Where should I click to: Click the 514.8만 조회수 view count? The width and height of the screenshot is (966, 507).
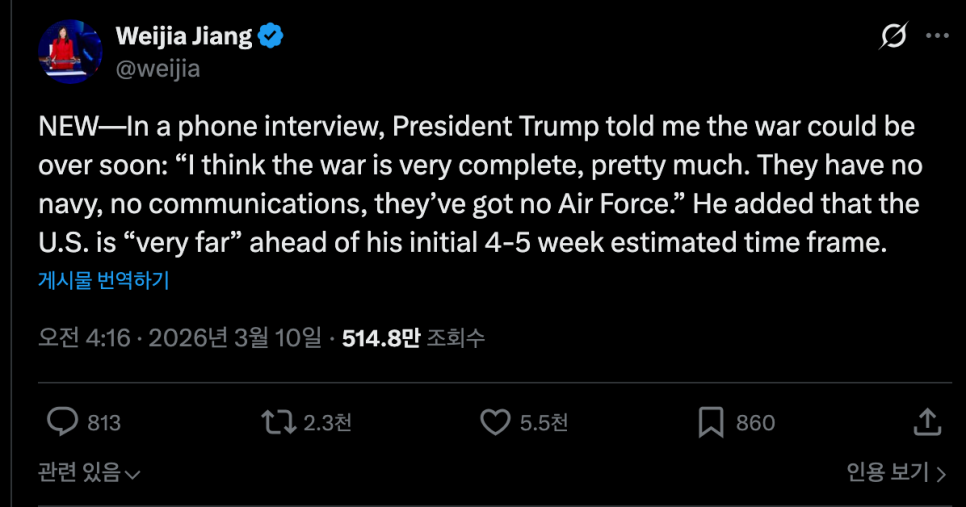pos(413,338)
